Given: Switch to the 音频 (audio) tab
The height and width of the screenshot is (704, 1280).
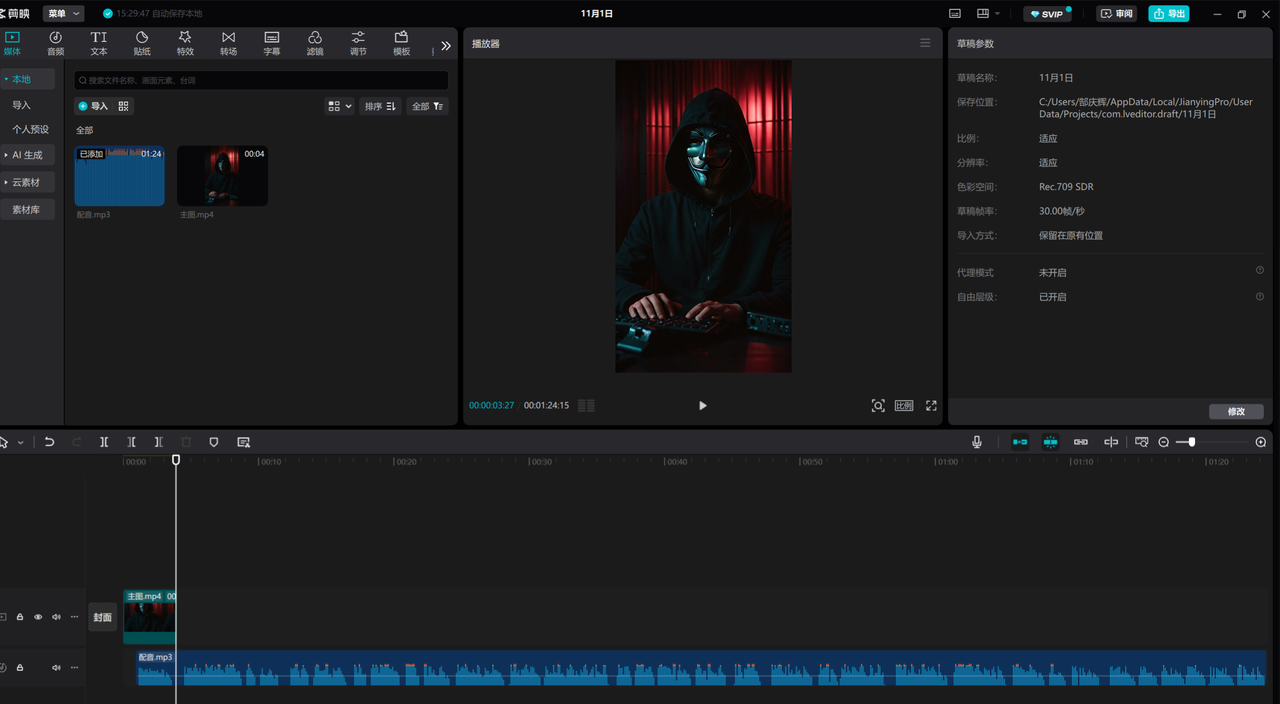Looking at the screenshot, I should tap(55, 43).
